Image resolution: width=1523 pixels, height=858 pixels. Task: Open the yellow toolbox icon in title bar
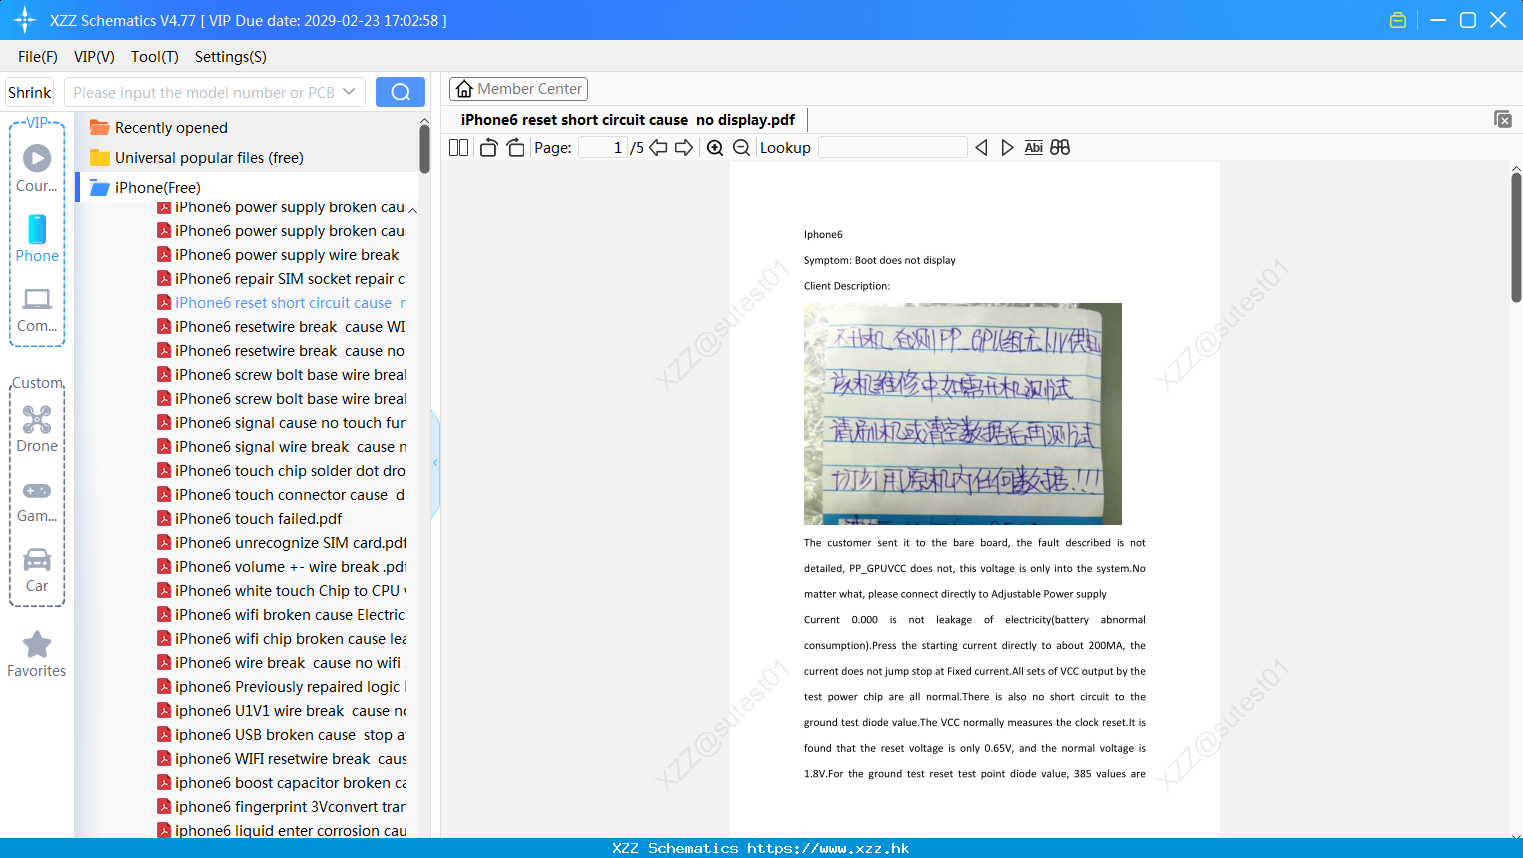[1398, 20]
